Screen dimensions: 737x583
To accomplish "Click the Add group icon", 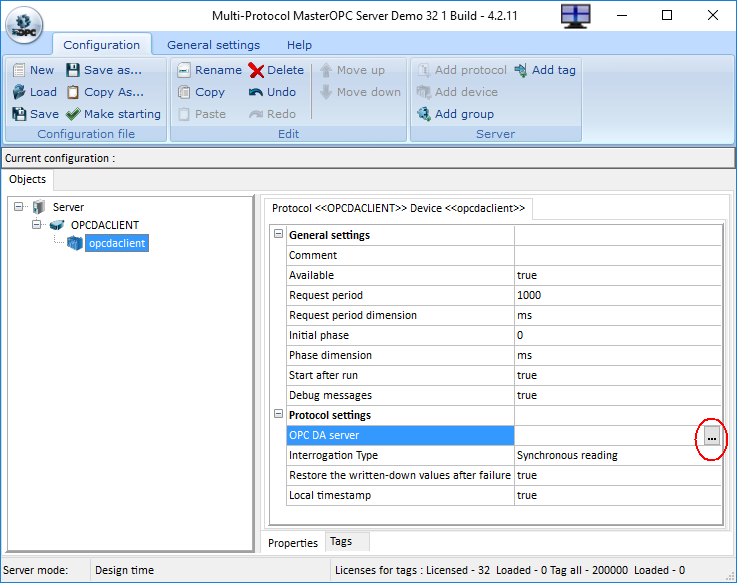I will 423,114.
